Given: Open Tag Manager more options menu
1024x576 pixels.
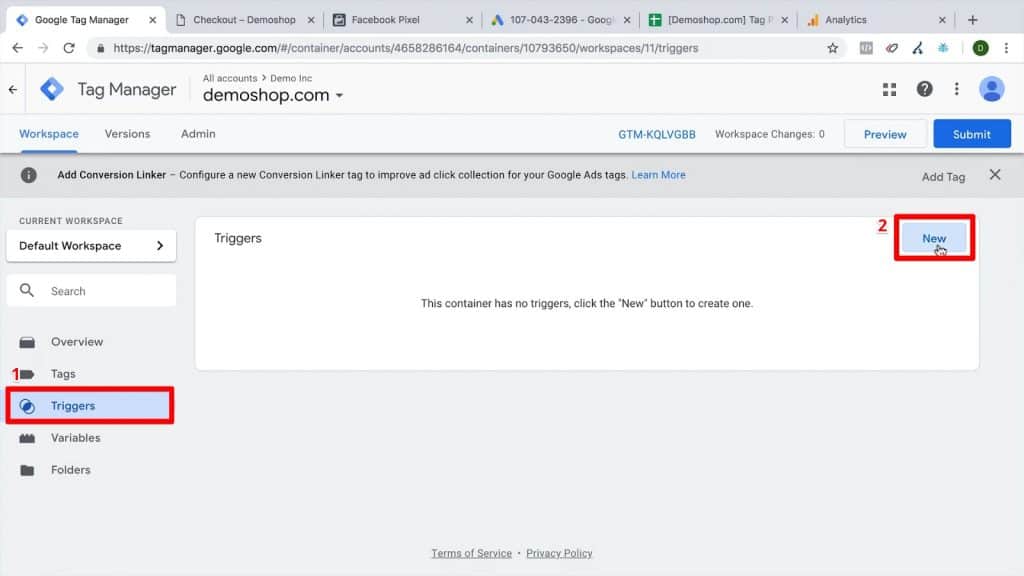Looking at the screenshot, I should [957, 89].
